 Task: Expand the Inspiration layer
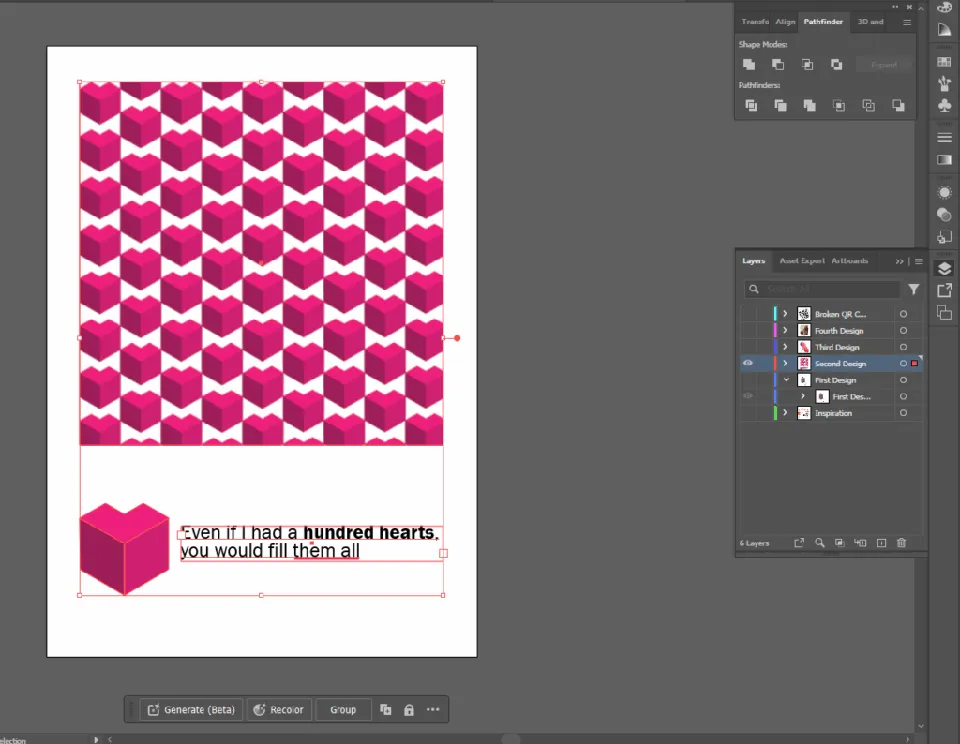(786, 413)
